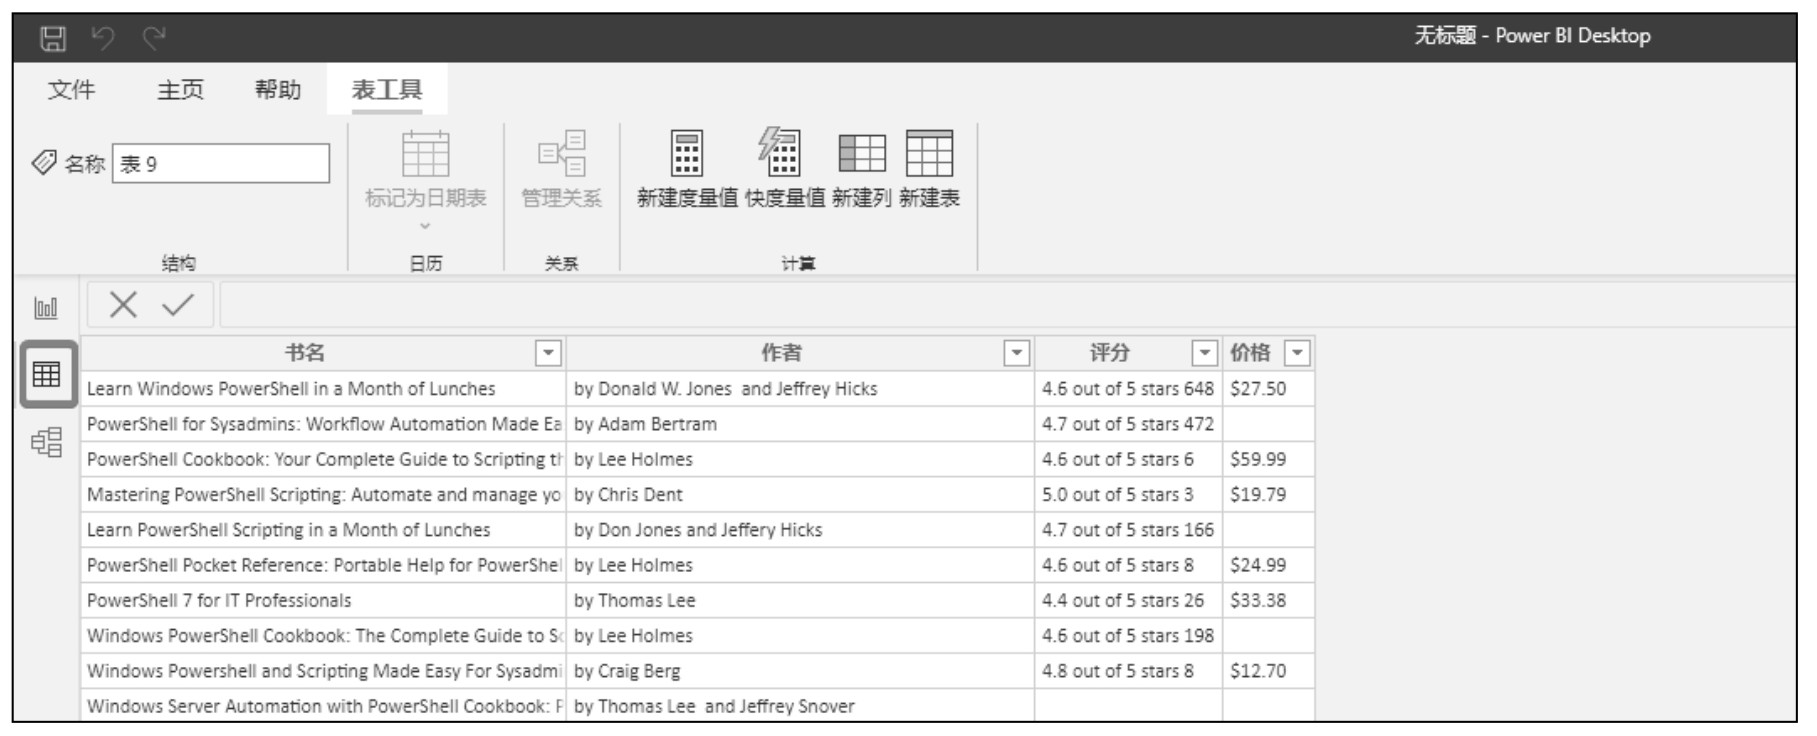Open the 文件 menu tab

72,90
